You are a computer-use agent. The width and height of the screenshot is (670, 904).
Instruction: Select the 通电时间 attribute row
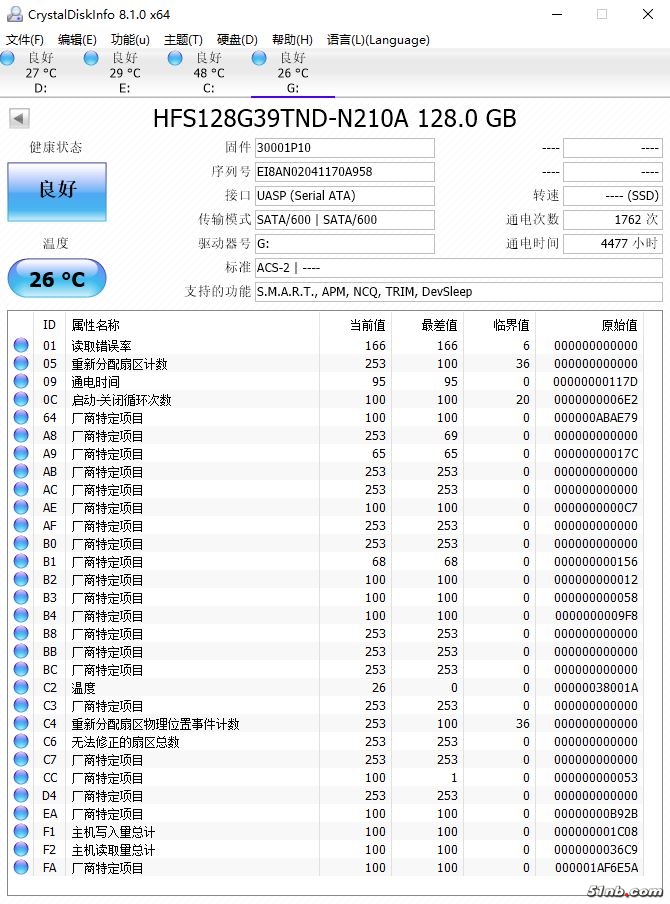tap(326, 382)
